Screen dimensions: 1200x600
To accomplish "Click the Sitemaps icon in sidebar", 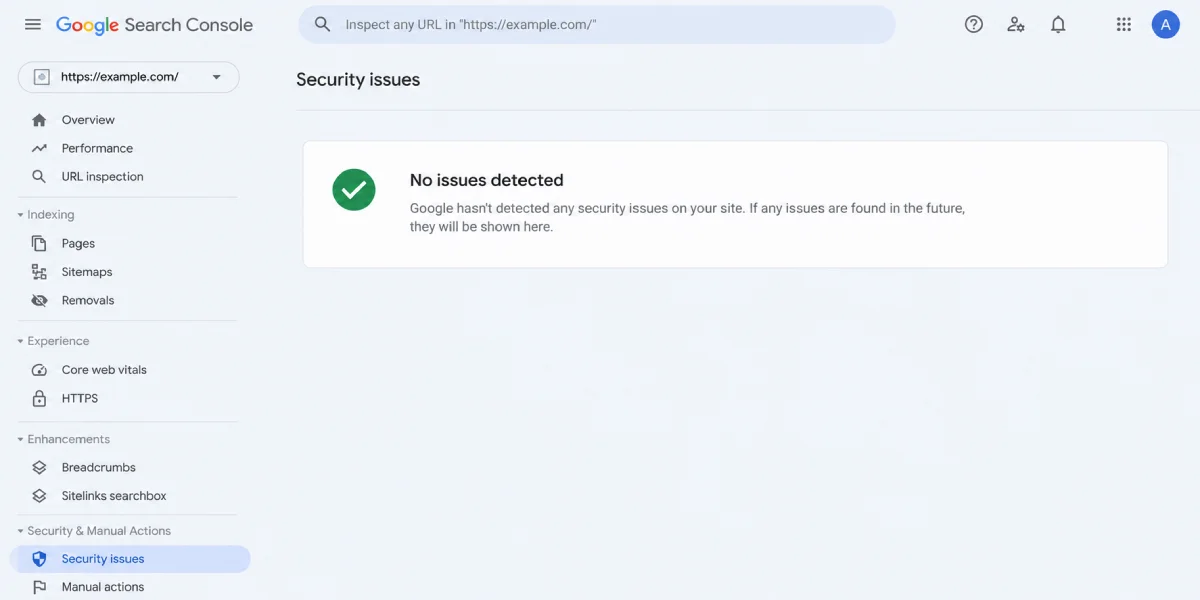I will tap(39, 272).
